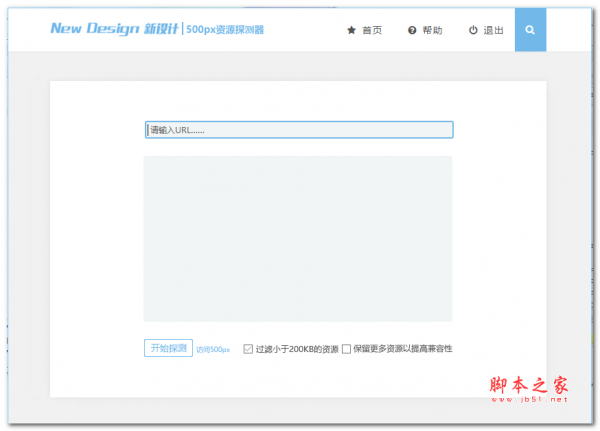Click the blue search icon button
This screenshot has width=600, height=431.
click(530, 30)
